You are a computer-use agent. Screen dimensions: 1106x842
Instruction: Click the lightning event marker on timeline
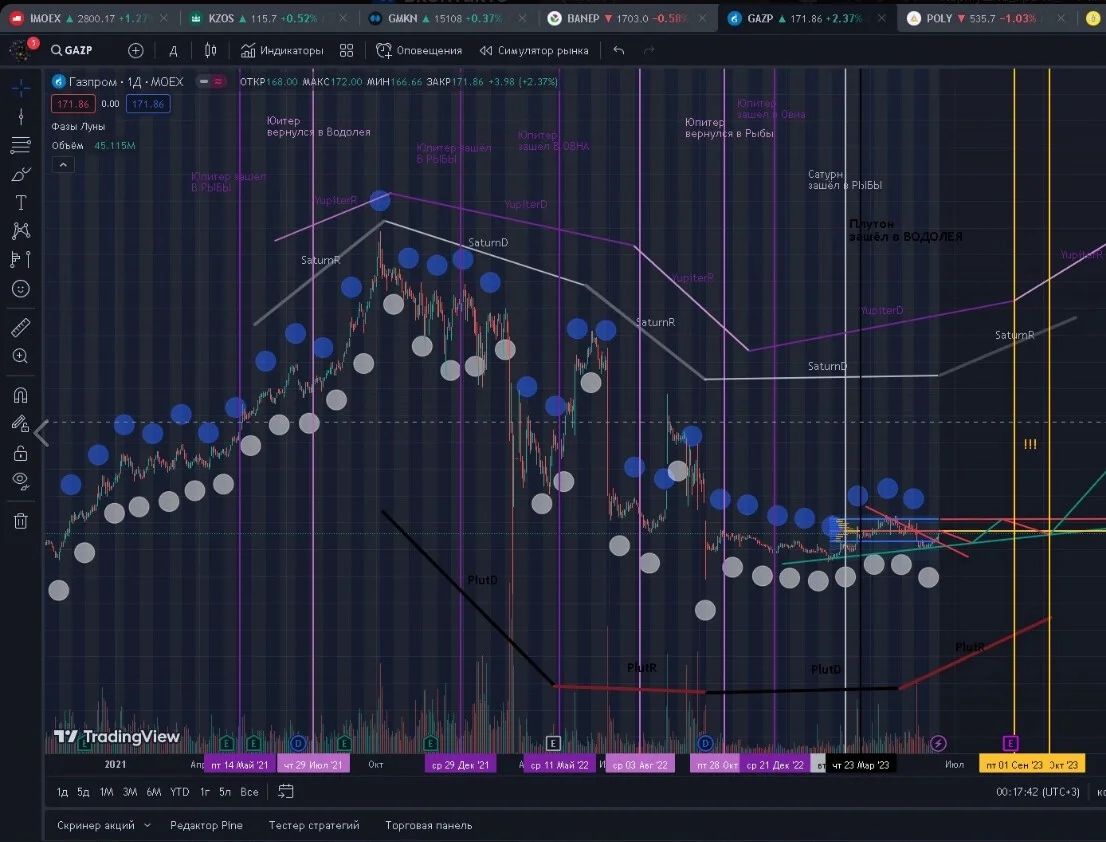pos(937,743)
